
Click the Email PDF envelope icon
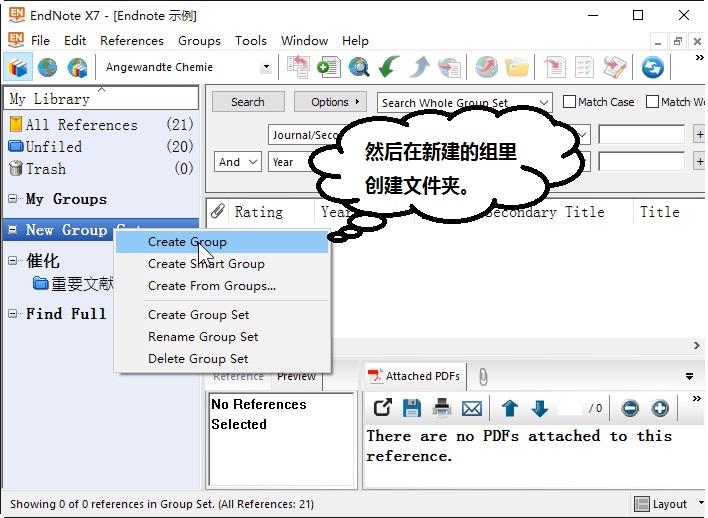(x=472, y=409)
